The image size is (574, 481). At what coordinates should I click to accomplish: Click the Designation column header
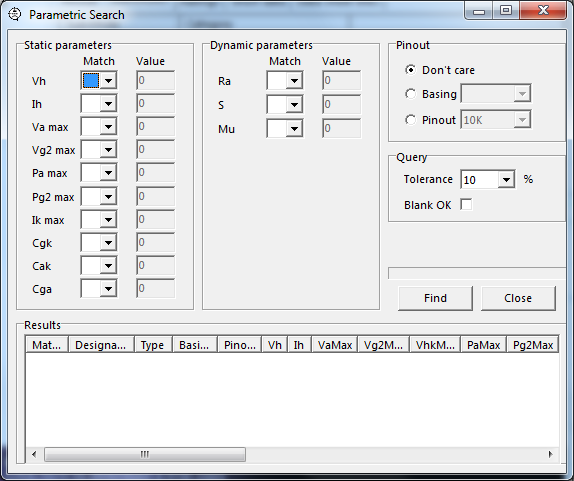click(x=101, y=345)
